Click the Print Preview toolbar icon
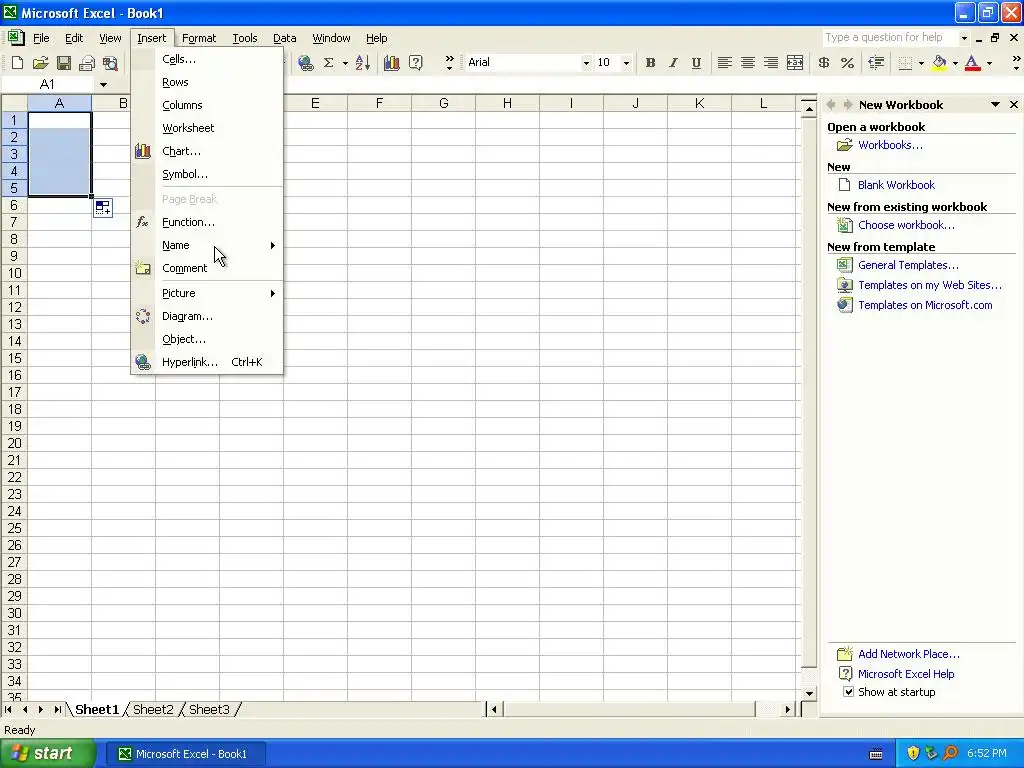This screenshot has height=768, width=1024. pos(110,63)
